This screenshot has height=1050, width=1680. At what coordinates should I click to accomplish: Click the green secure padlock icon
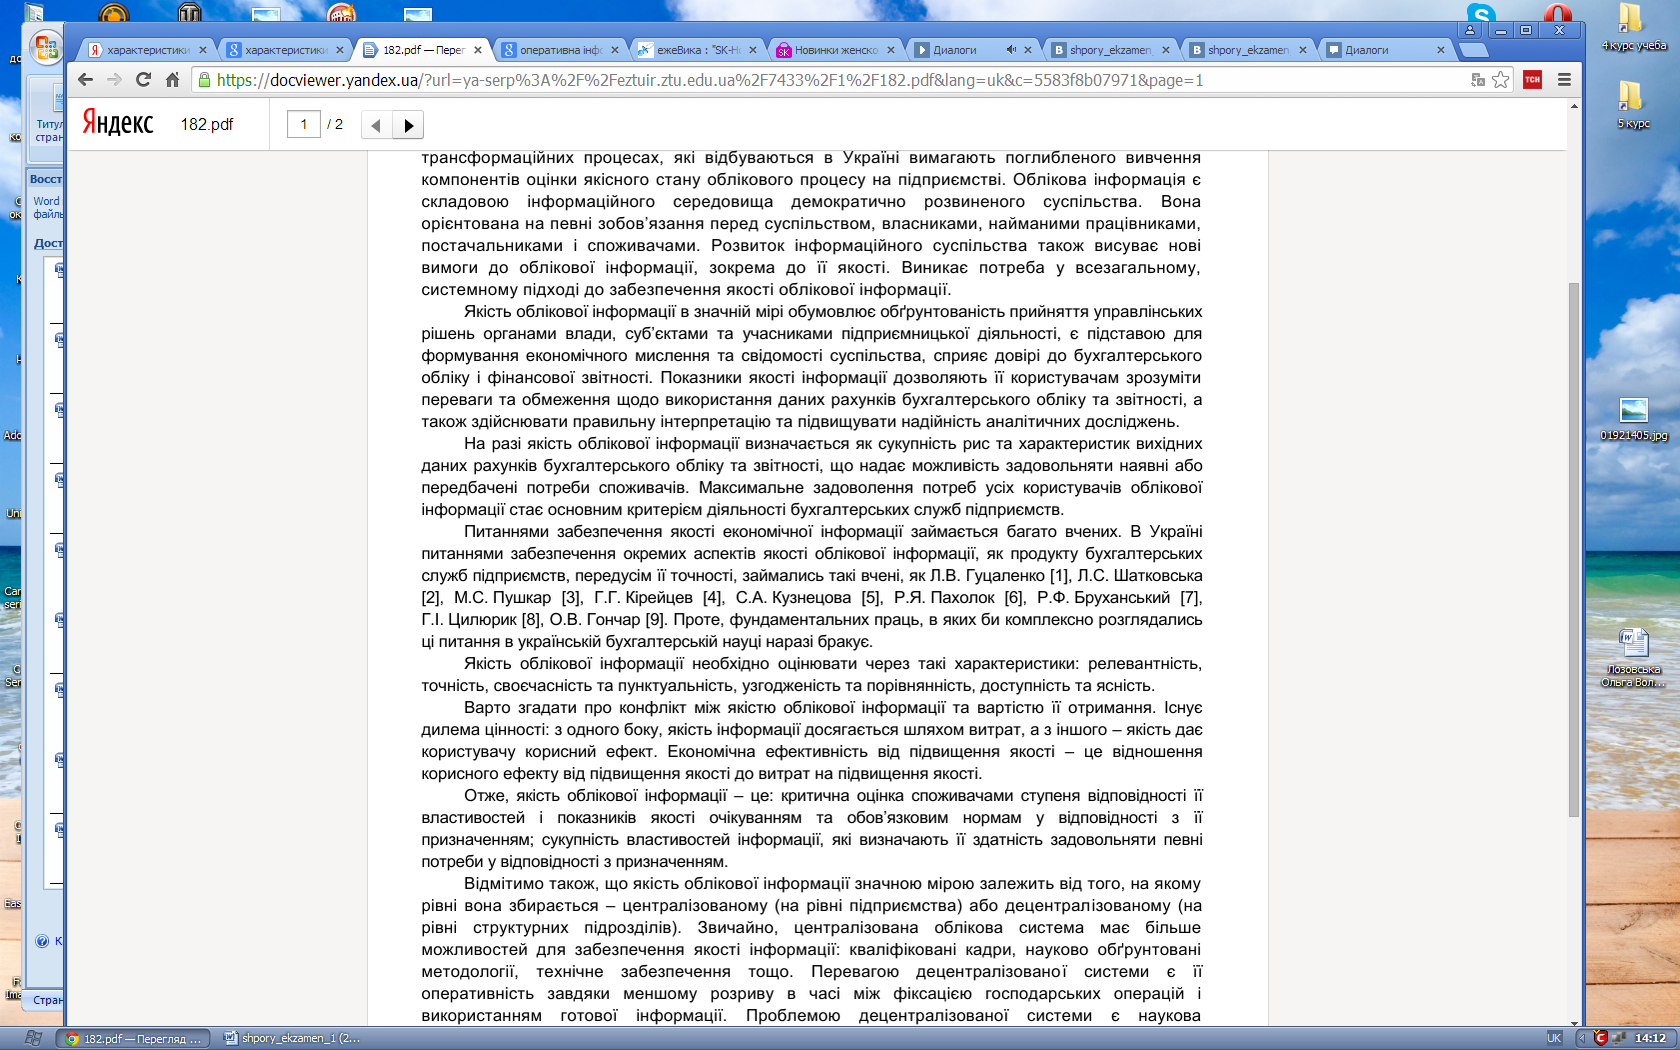tap(204, 80)
